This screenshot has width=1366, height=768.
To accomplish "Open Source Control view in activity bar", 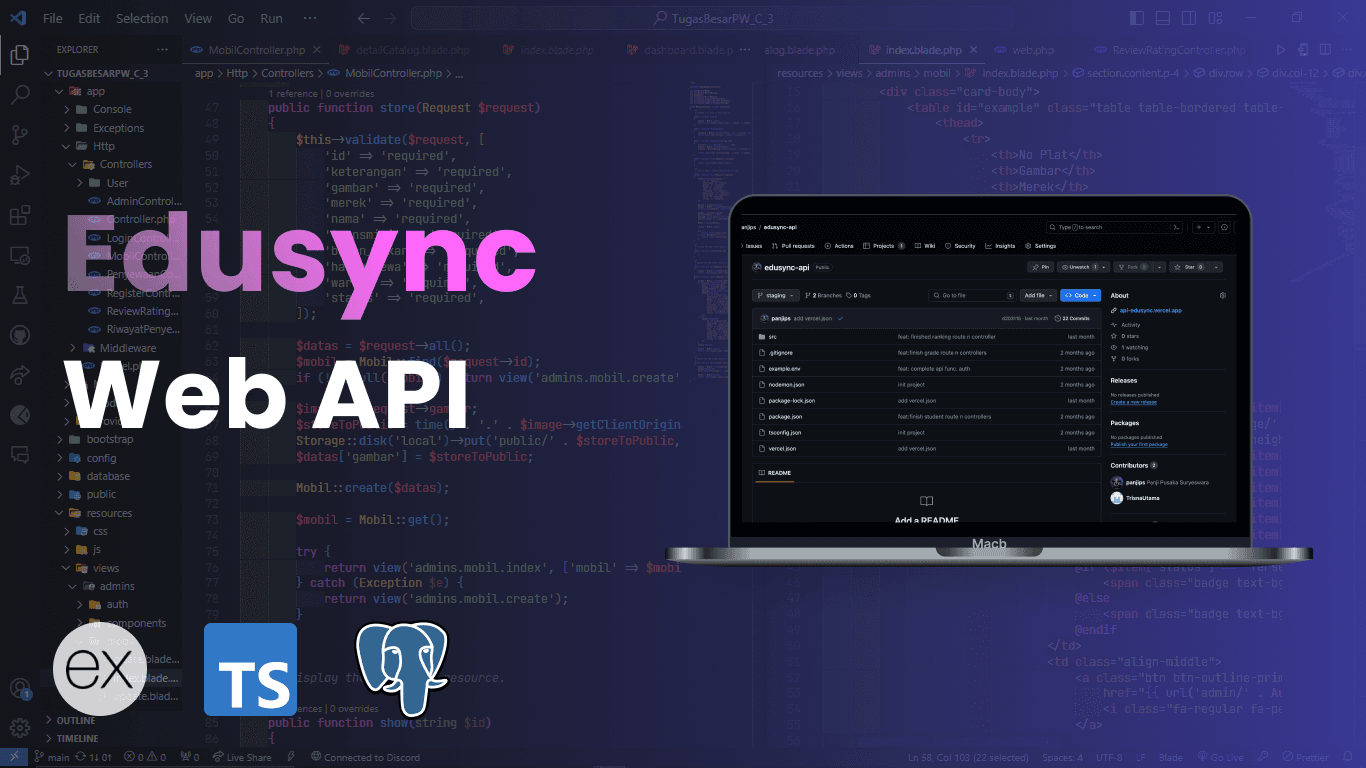I will [19, 135].
